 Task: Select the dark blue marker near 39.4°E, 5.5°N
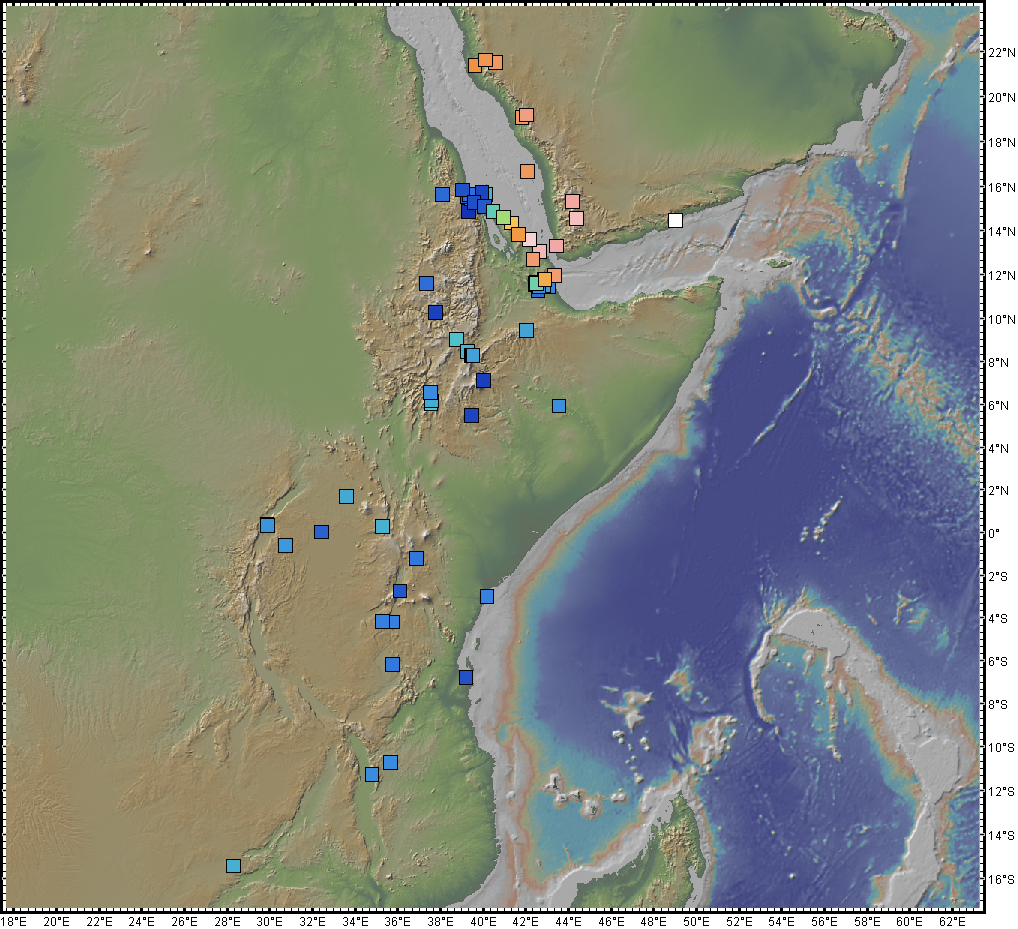click(471, 415)
